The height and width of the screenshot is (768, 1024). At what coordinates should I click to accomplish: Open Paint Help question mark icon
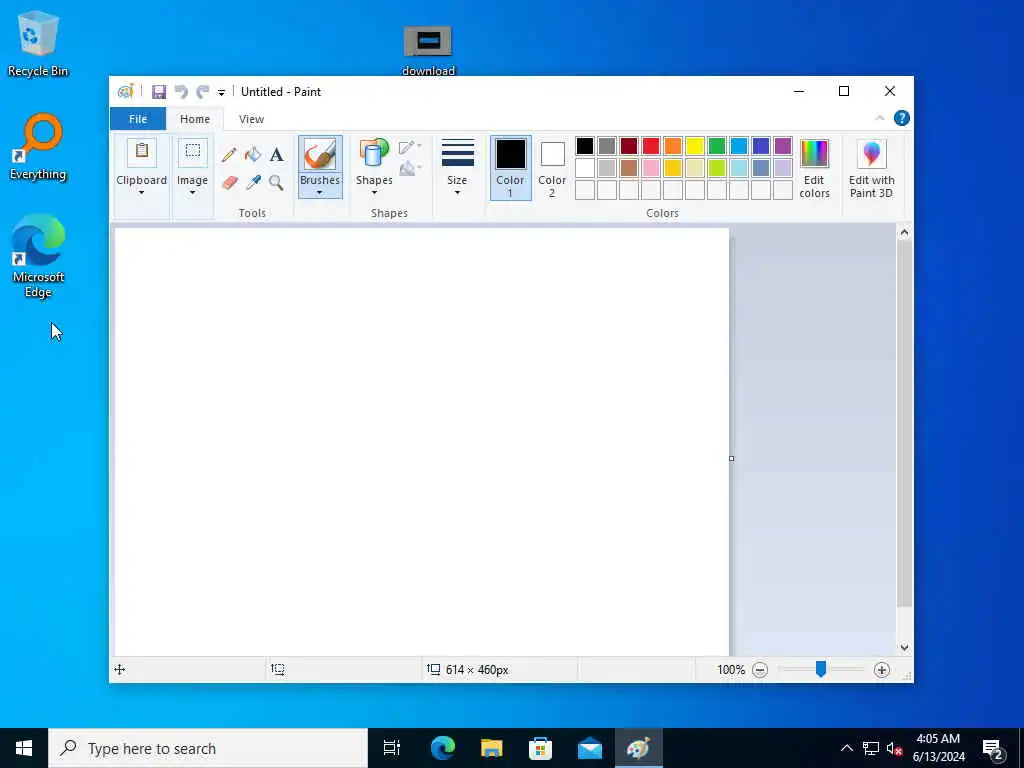[902, 118]
